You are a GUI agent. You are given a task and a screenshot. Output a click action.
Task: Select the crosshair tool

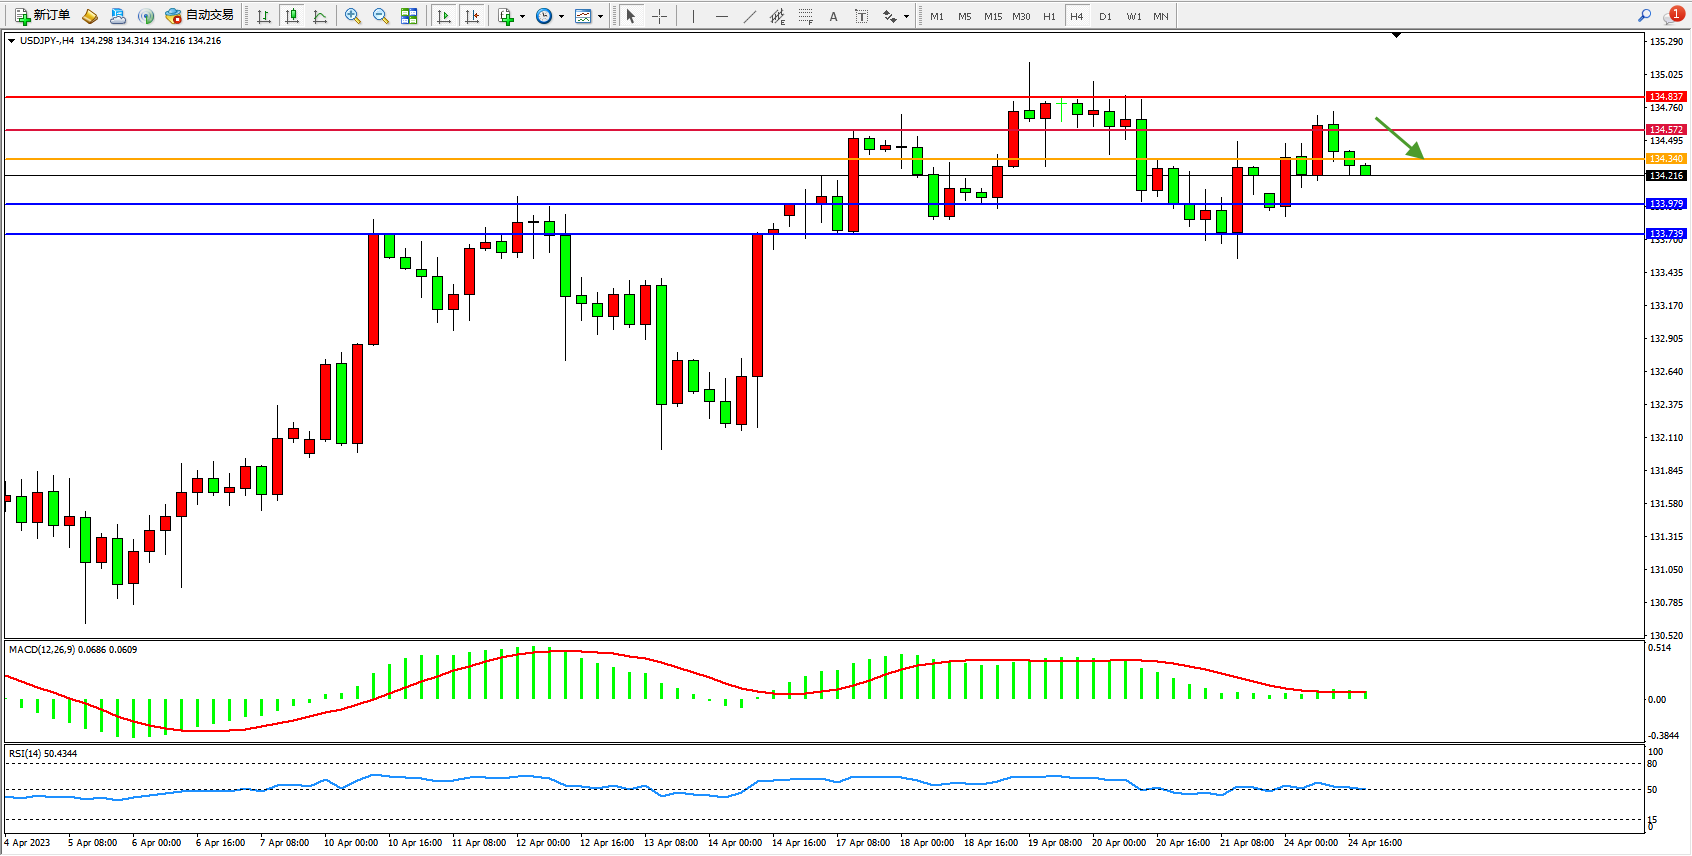tap(659, 16)
